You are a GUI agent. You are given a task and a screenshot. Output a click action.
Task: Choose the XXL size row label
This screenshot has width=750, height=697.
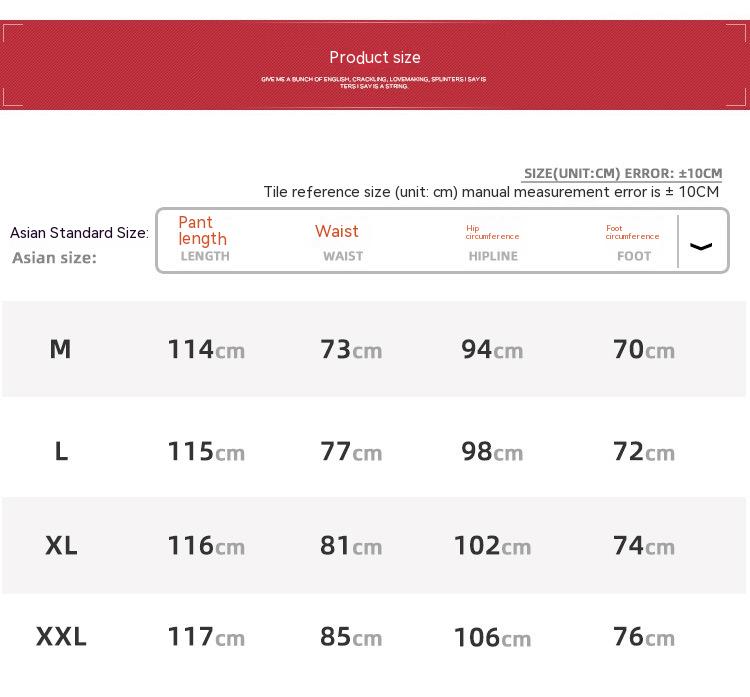click(x=61, y=636)
